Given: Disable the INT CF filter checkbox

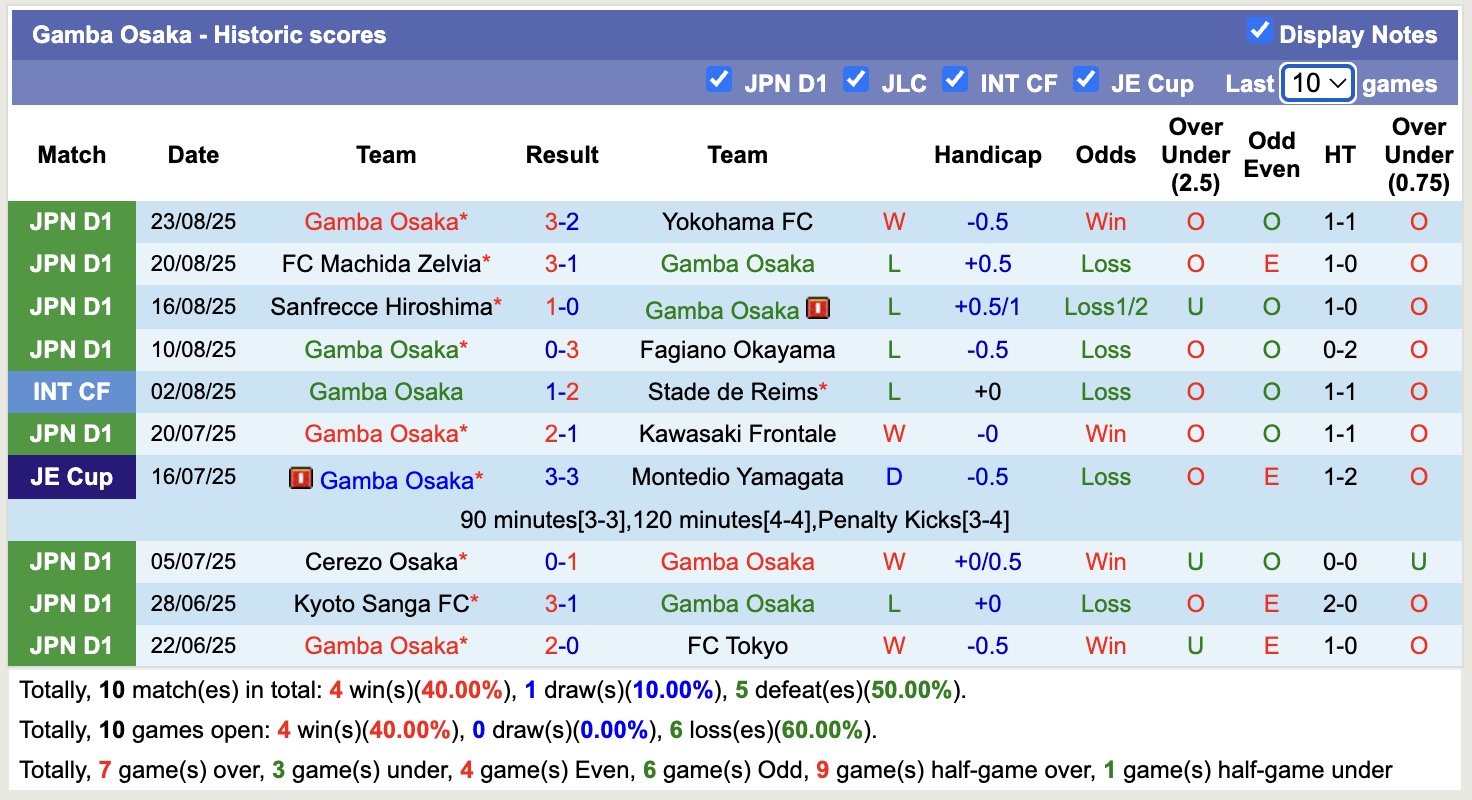Looking at the screenshot, I should tap(955, 79).
